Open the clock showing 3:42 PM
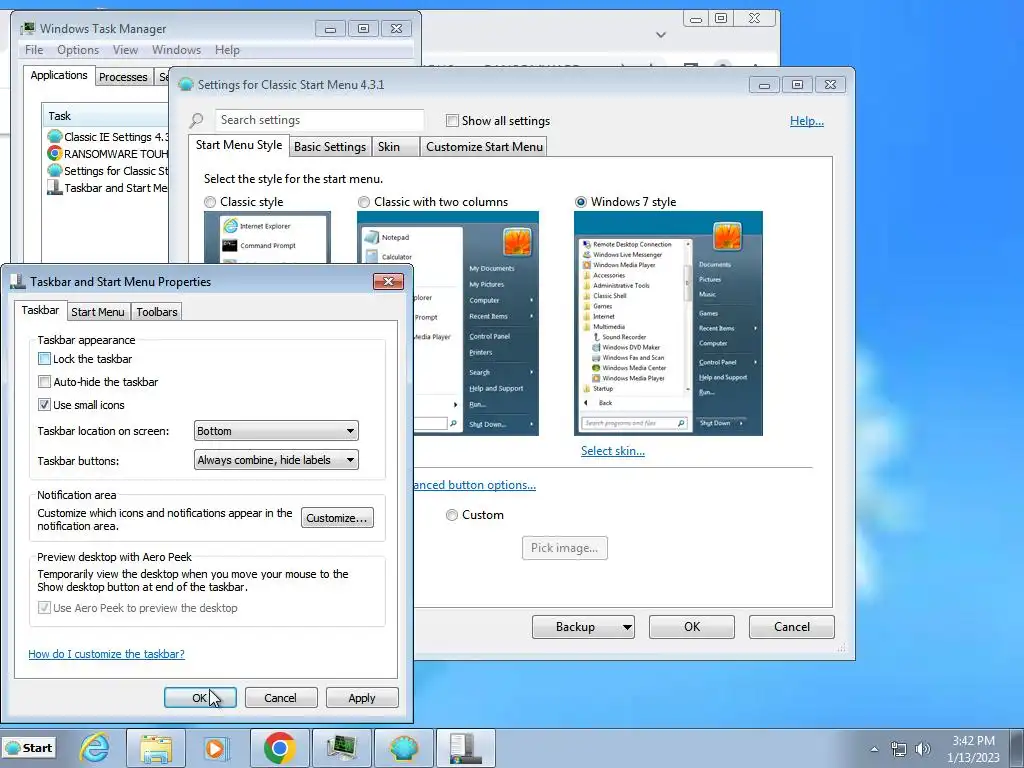Viewport: 1024px width, 768px height. pos(973,748)
